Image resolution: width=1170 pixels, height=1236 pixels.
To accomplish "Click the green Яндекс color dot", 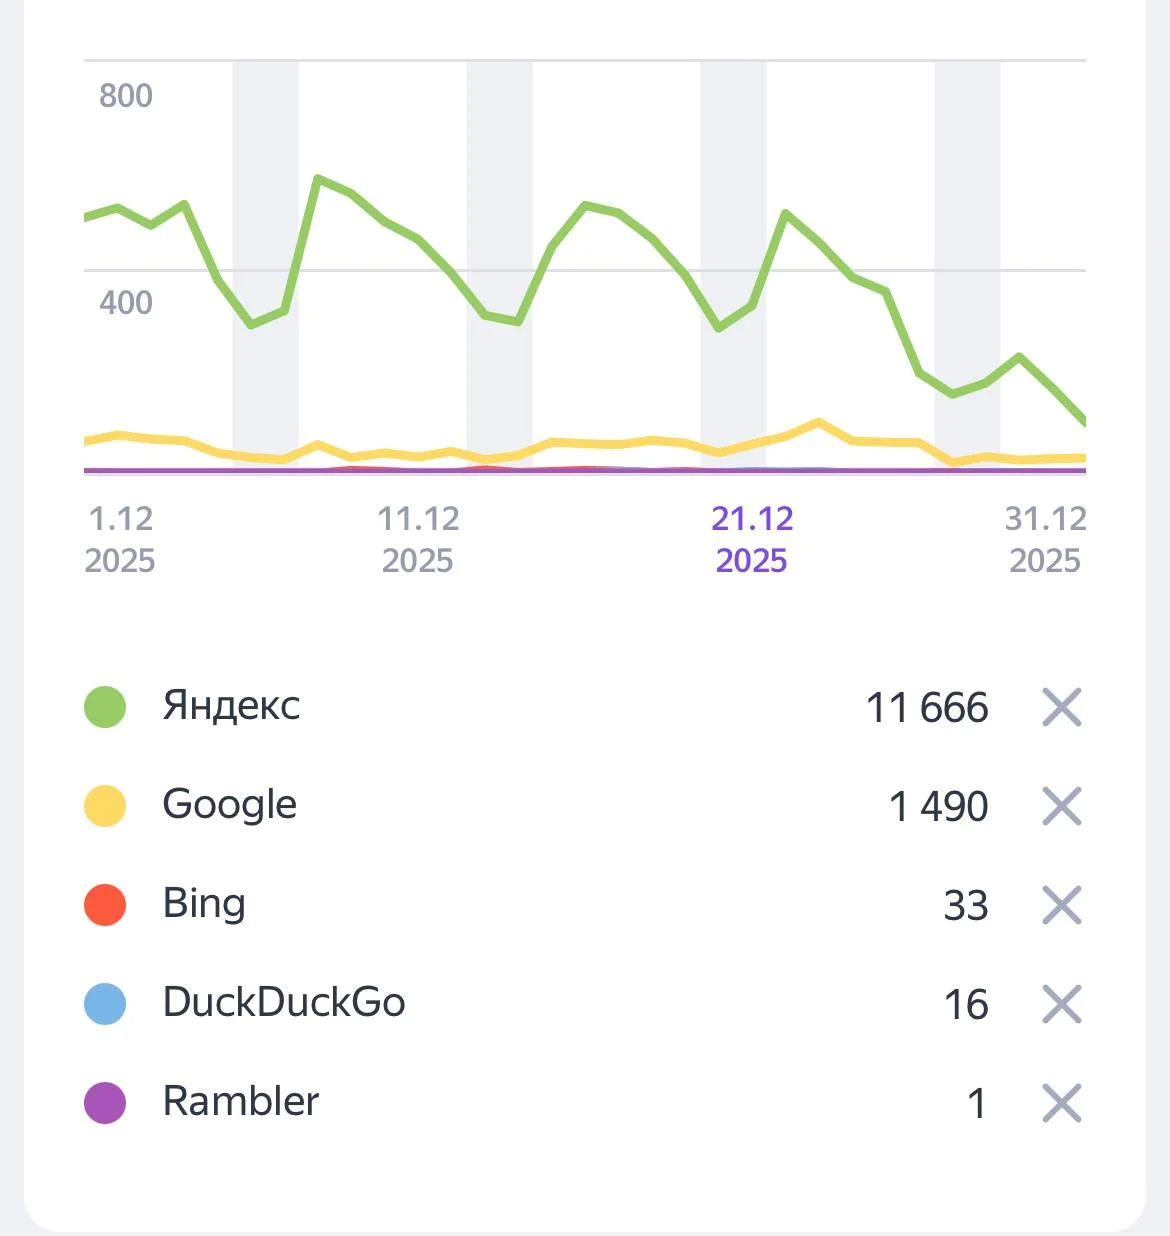I will 105,707.
